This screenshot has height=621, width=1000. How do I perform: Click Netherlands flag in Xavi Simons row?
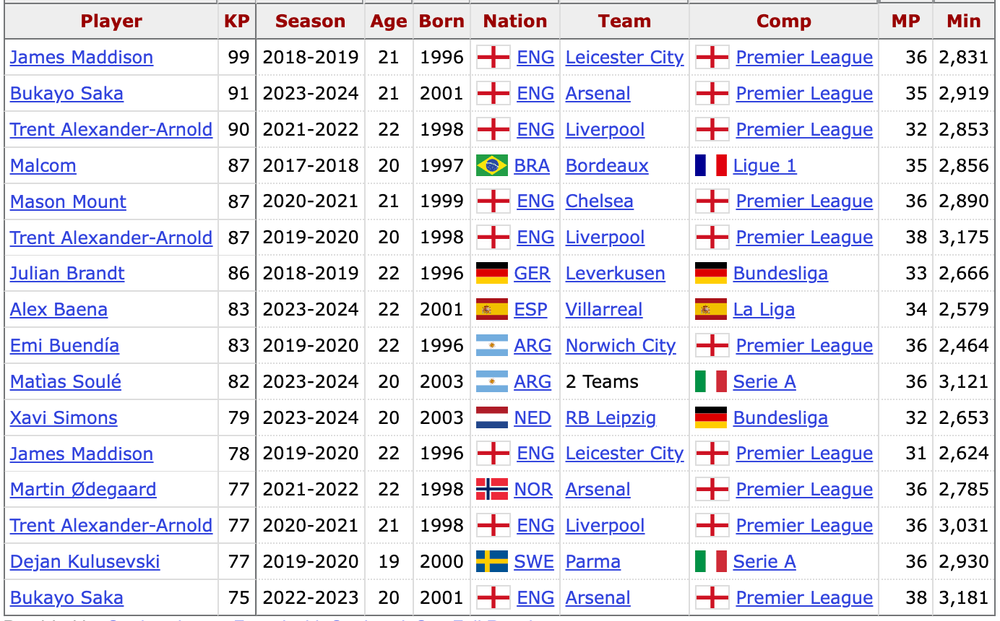[x=492, y=418]
